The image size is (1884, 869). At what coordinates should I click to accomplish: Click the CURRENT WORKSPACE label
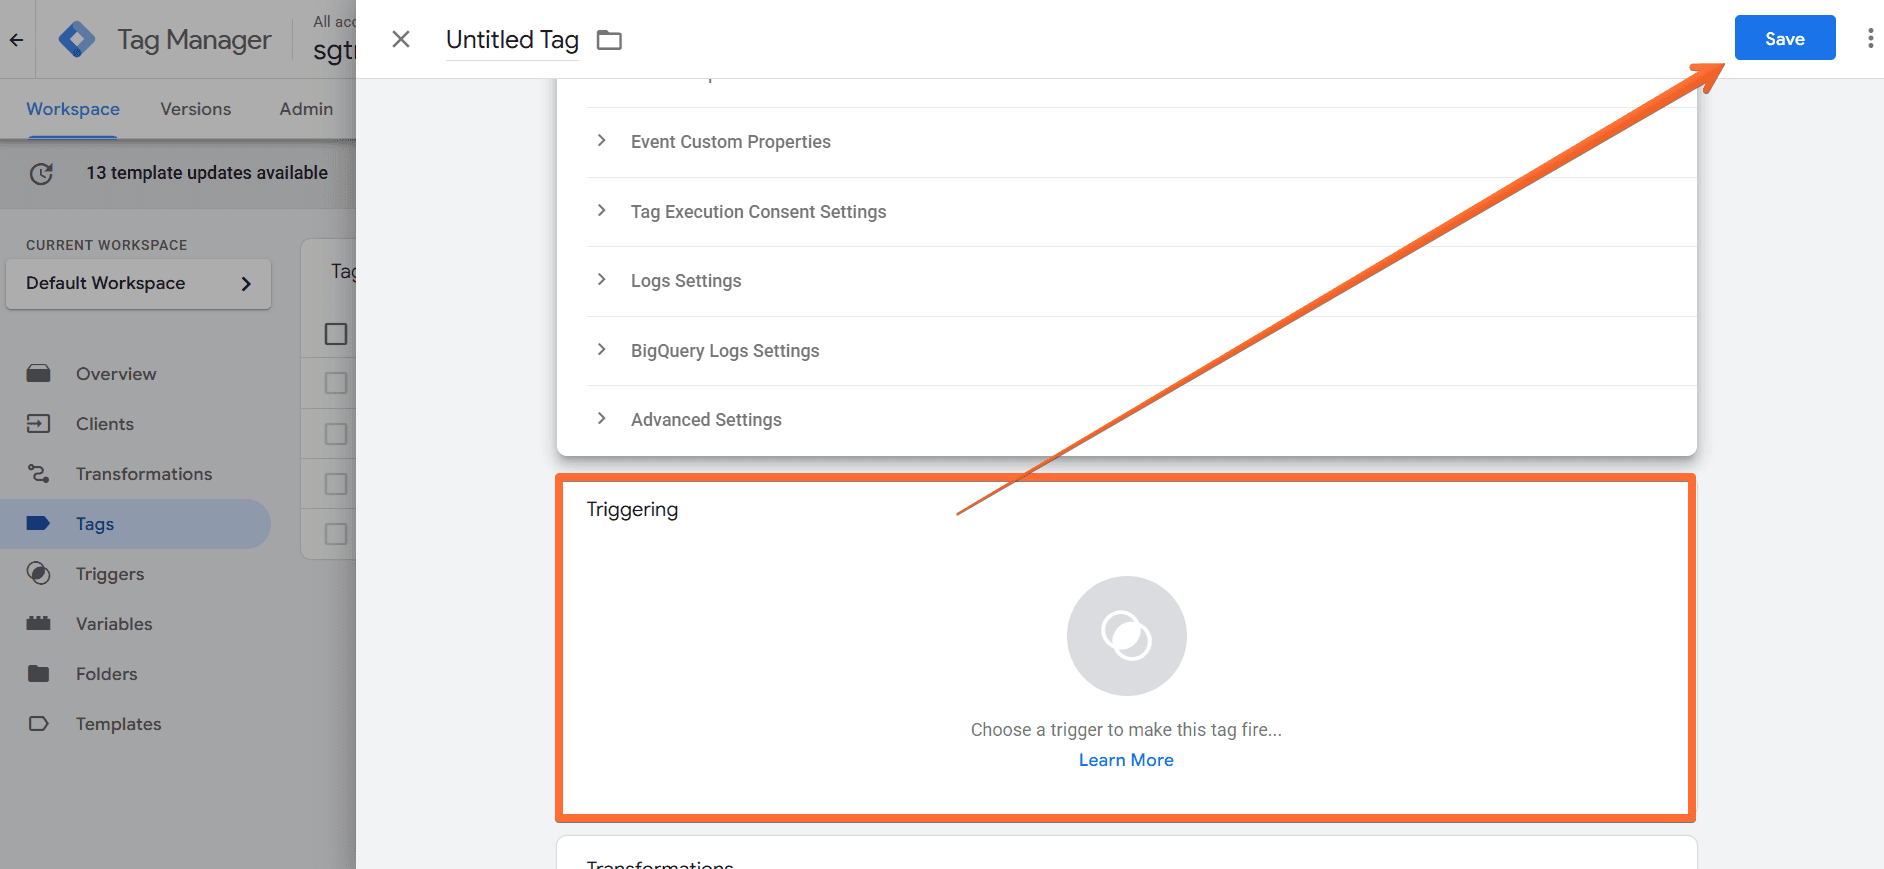click(x=107, y=245)
